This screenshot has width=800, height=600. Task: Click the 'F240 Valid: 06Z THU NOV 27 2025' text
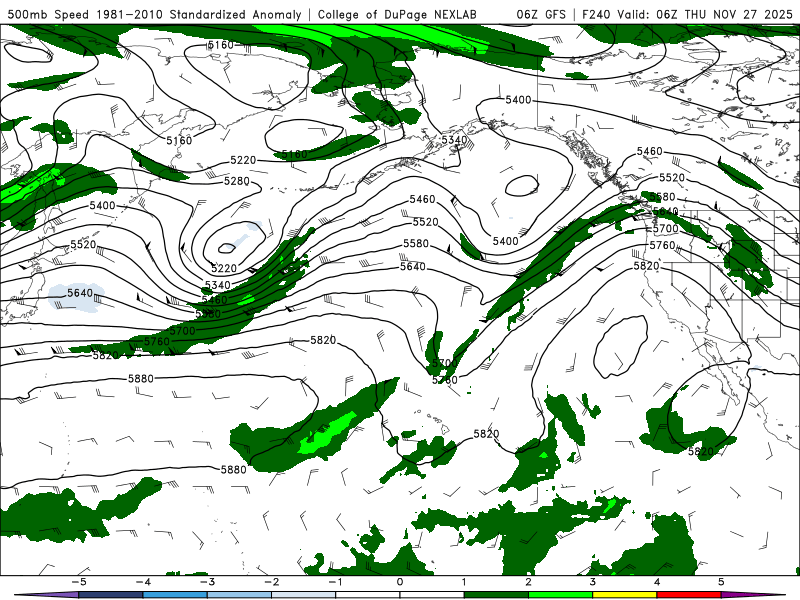point(687,15)
